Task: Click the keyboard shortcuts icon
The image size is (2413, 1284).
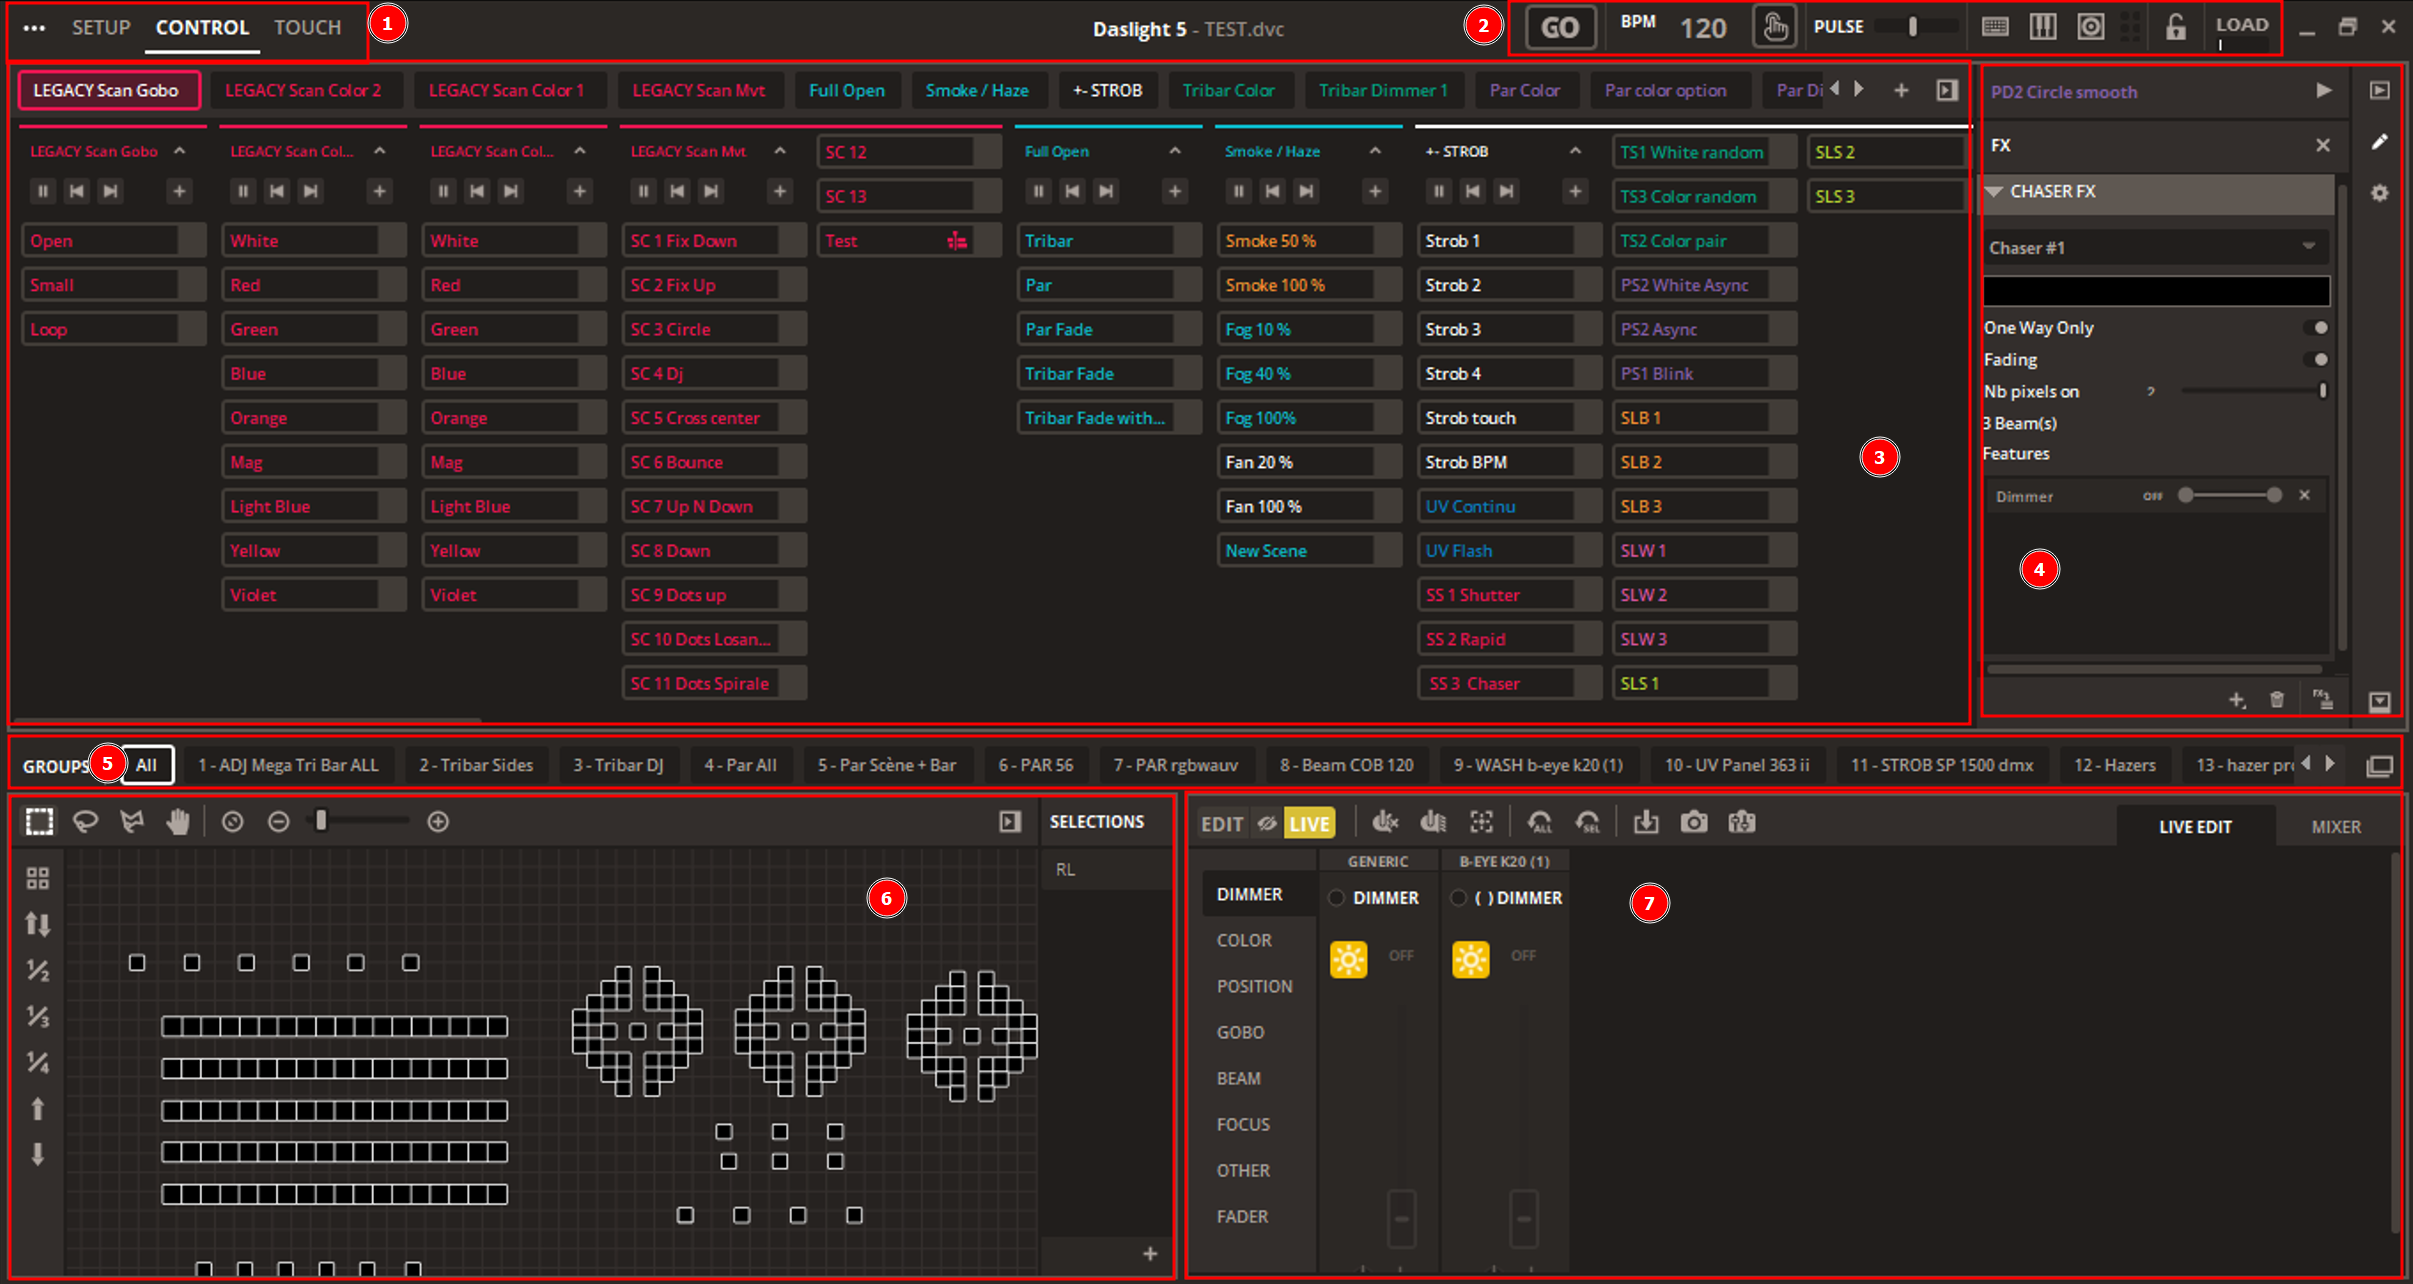Action: [1995, 27]
